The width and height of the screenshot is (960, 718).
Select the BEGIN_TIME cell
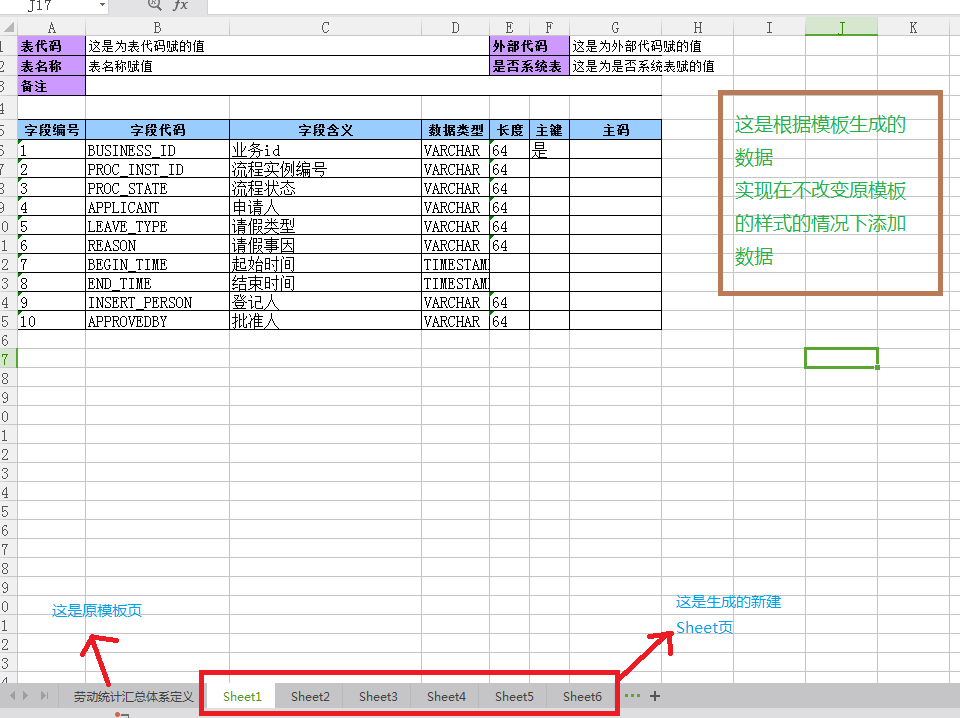[157, 264]
